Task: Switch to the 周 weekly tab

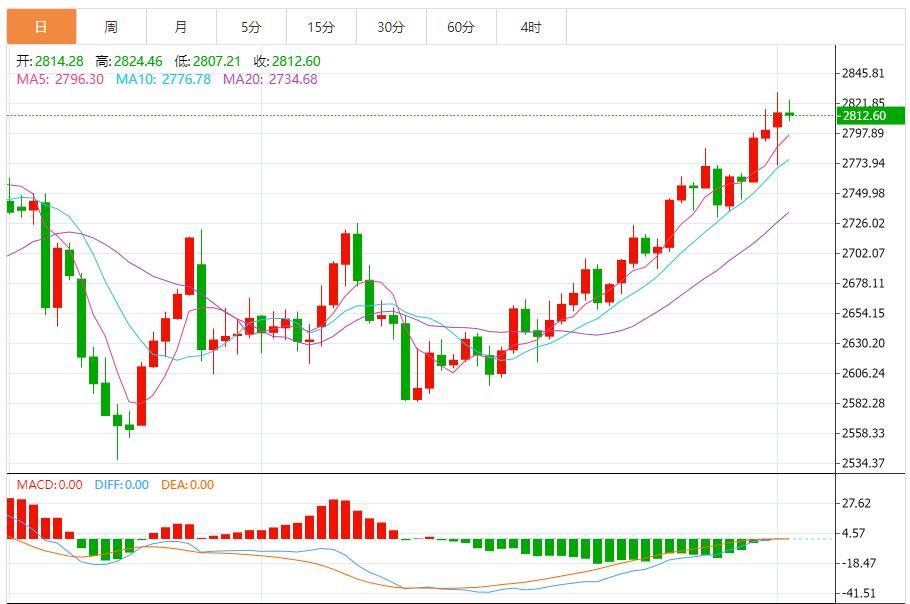Action: 110,27
